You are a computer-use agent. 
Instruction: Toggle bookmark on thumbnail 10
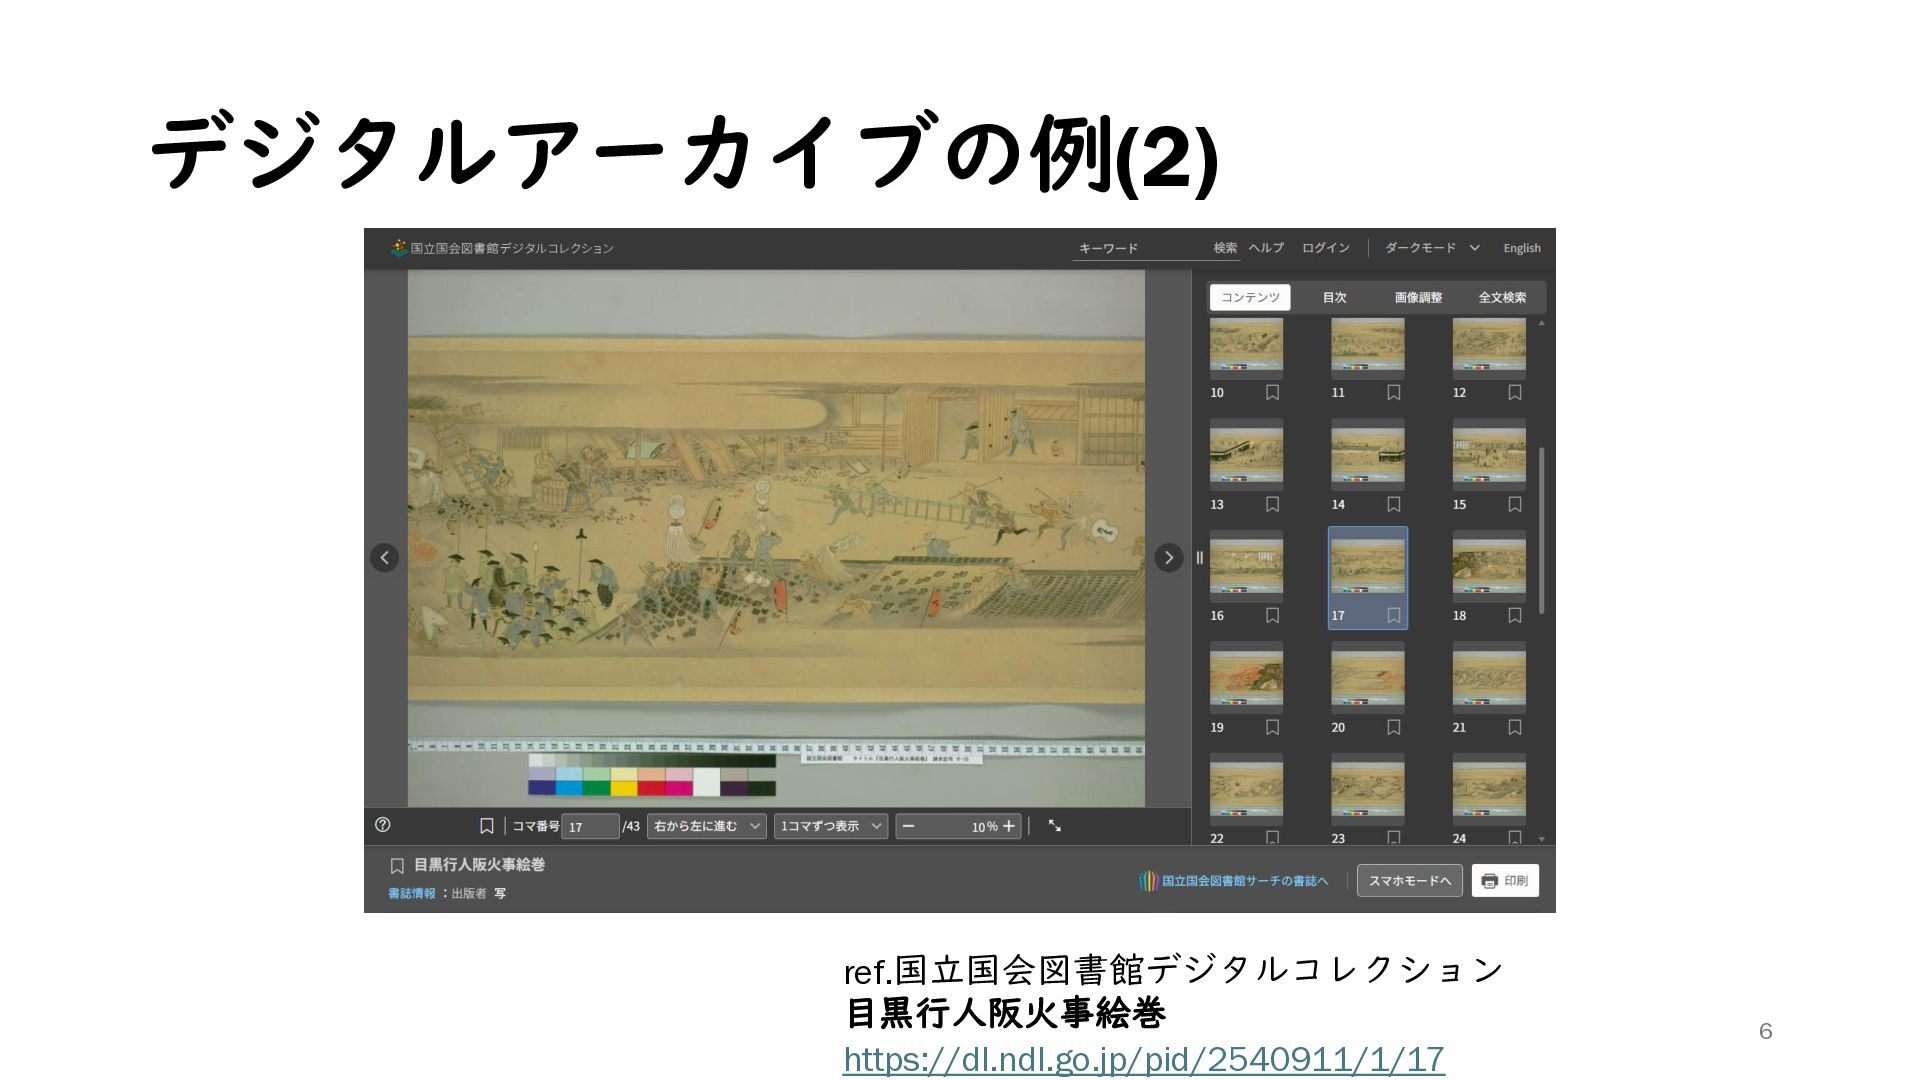click(1272, 393)
